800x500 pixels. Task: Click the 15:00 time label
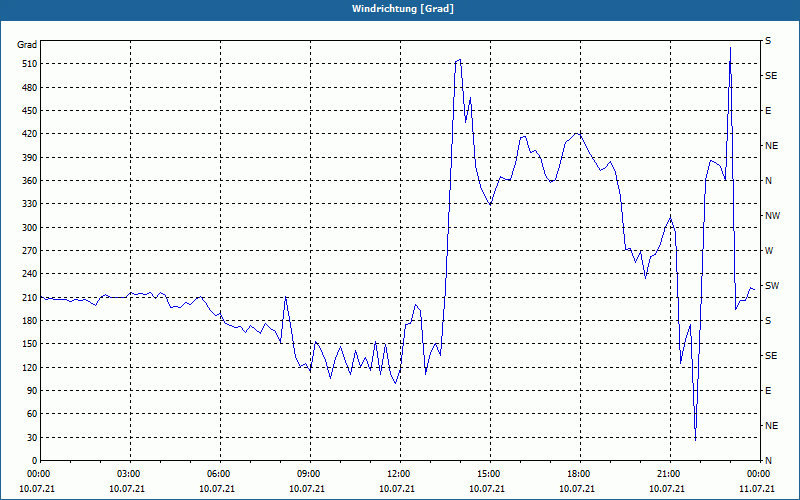coord(488,473)
